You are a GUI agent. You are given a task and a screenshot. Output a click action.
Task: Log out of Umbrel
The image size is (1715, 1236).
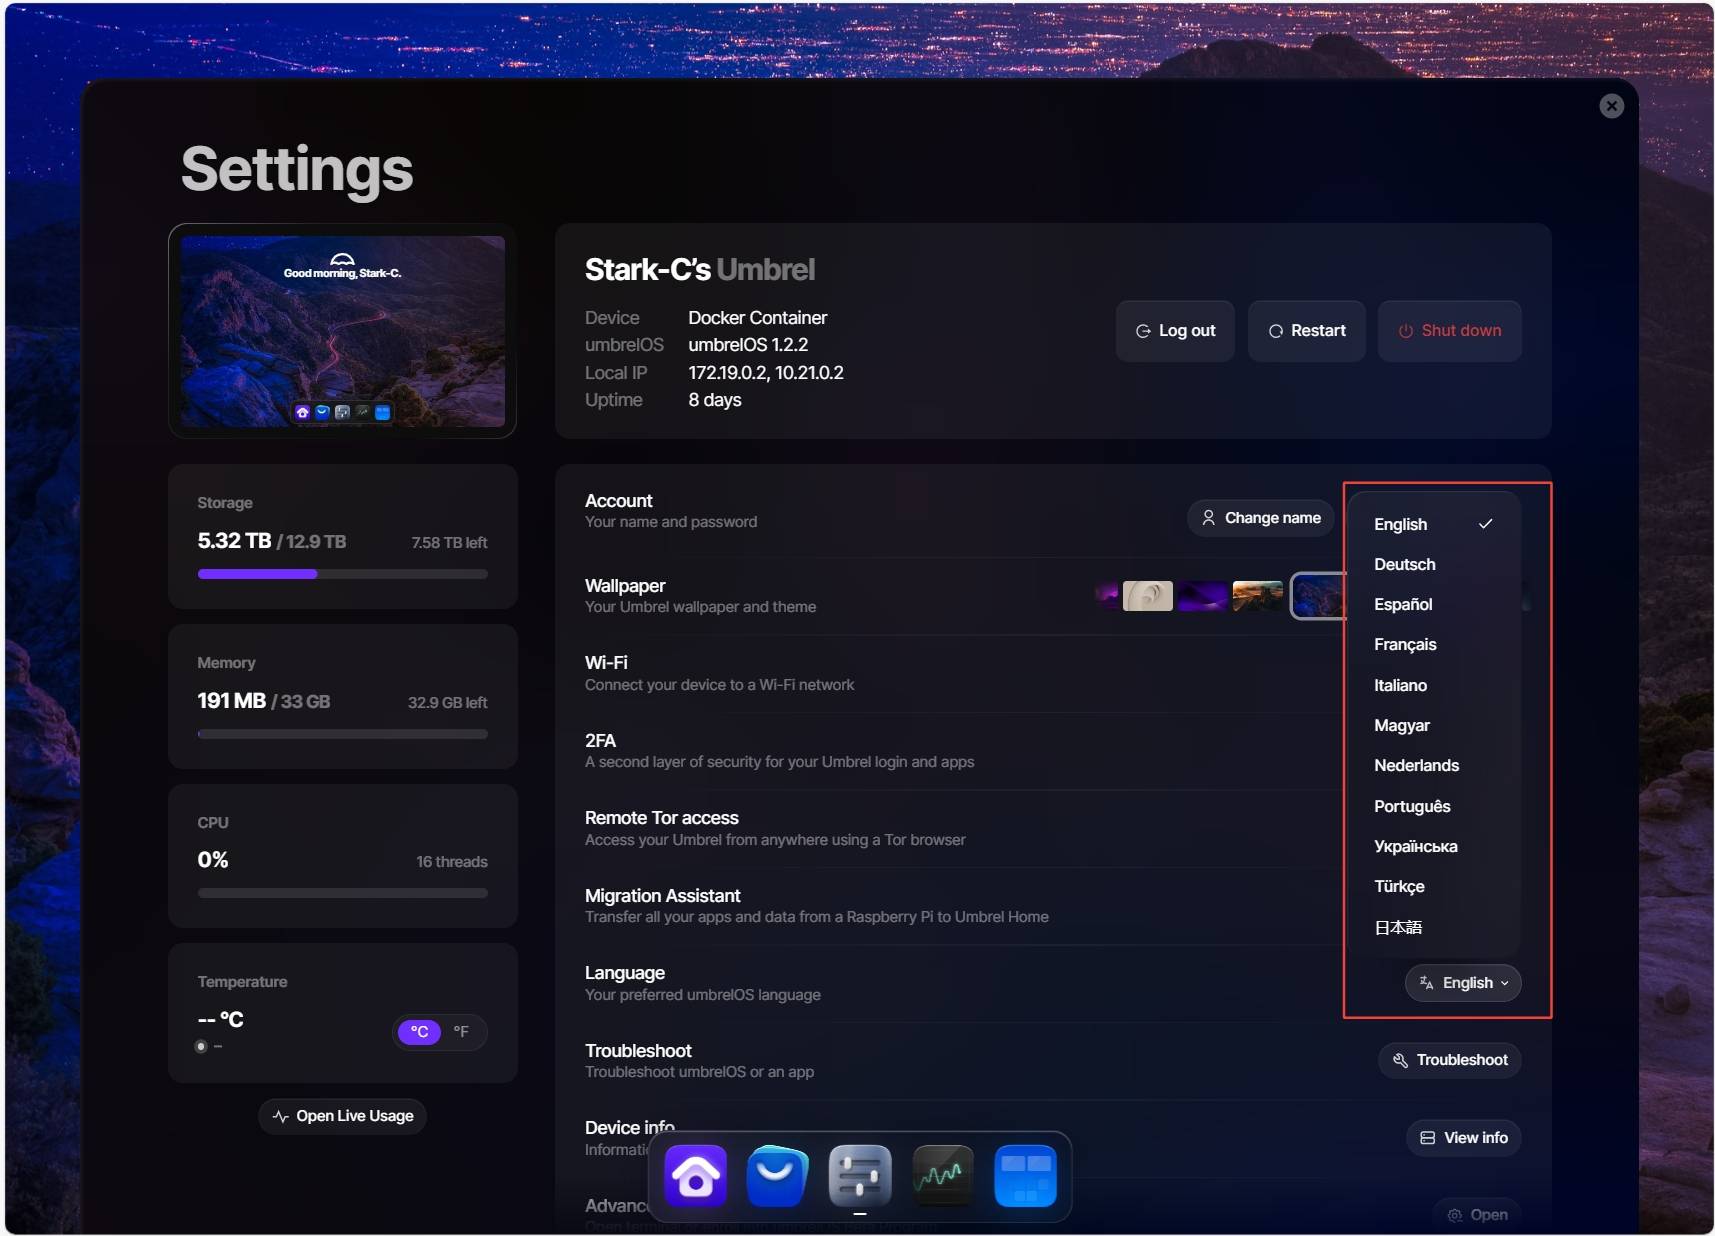tap(1175, 331)
